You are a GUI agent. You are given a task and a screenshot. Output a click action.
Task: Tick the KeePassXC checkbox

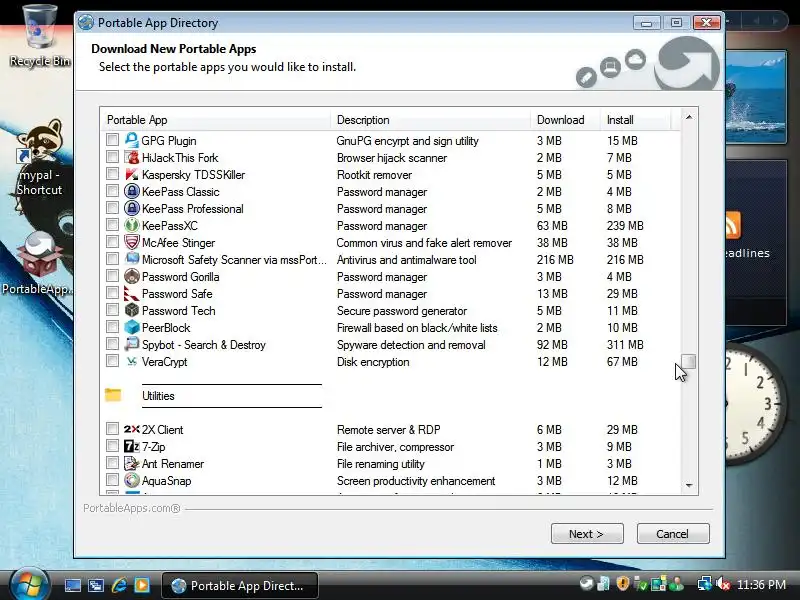click(x=112, y=224)
